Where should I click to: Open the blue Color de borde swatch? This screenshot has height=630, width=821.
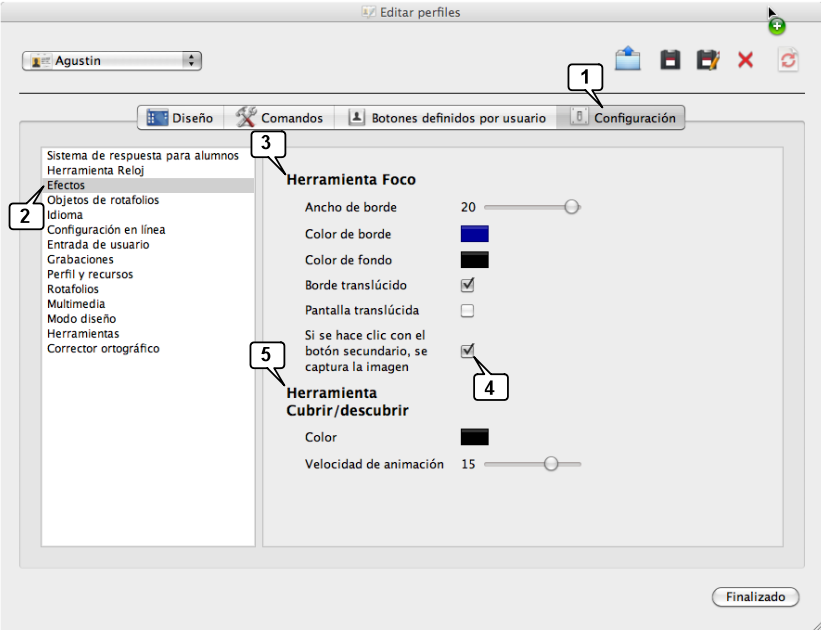(x=474, y=234)
